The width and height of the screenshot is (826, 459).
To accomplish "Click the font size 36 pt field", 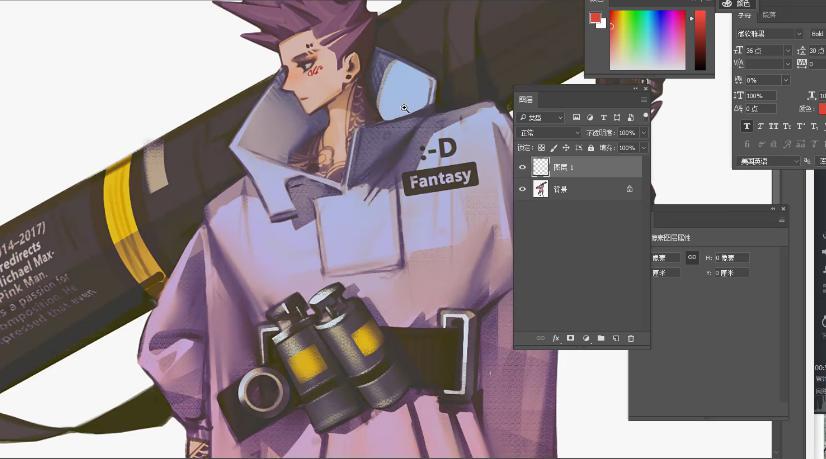I will pos(764,51).
